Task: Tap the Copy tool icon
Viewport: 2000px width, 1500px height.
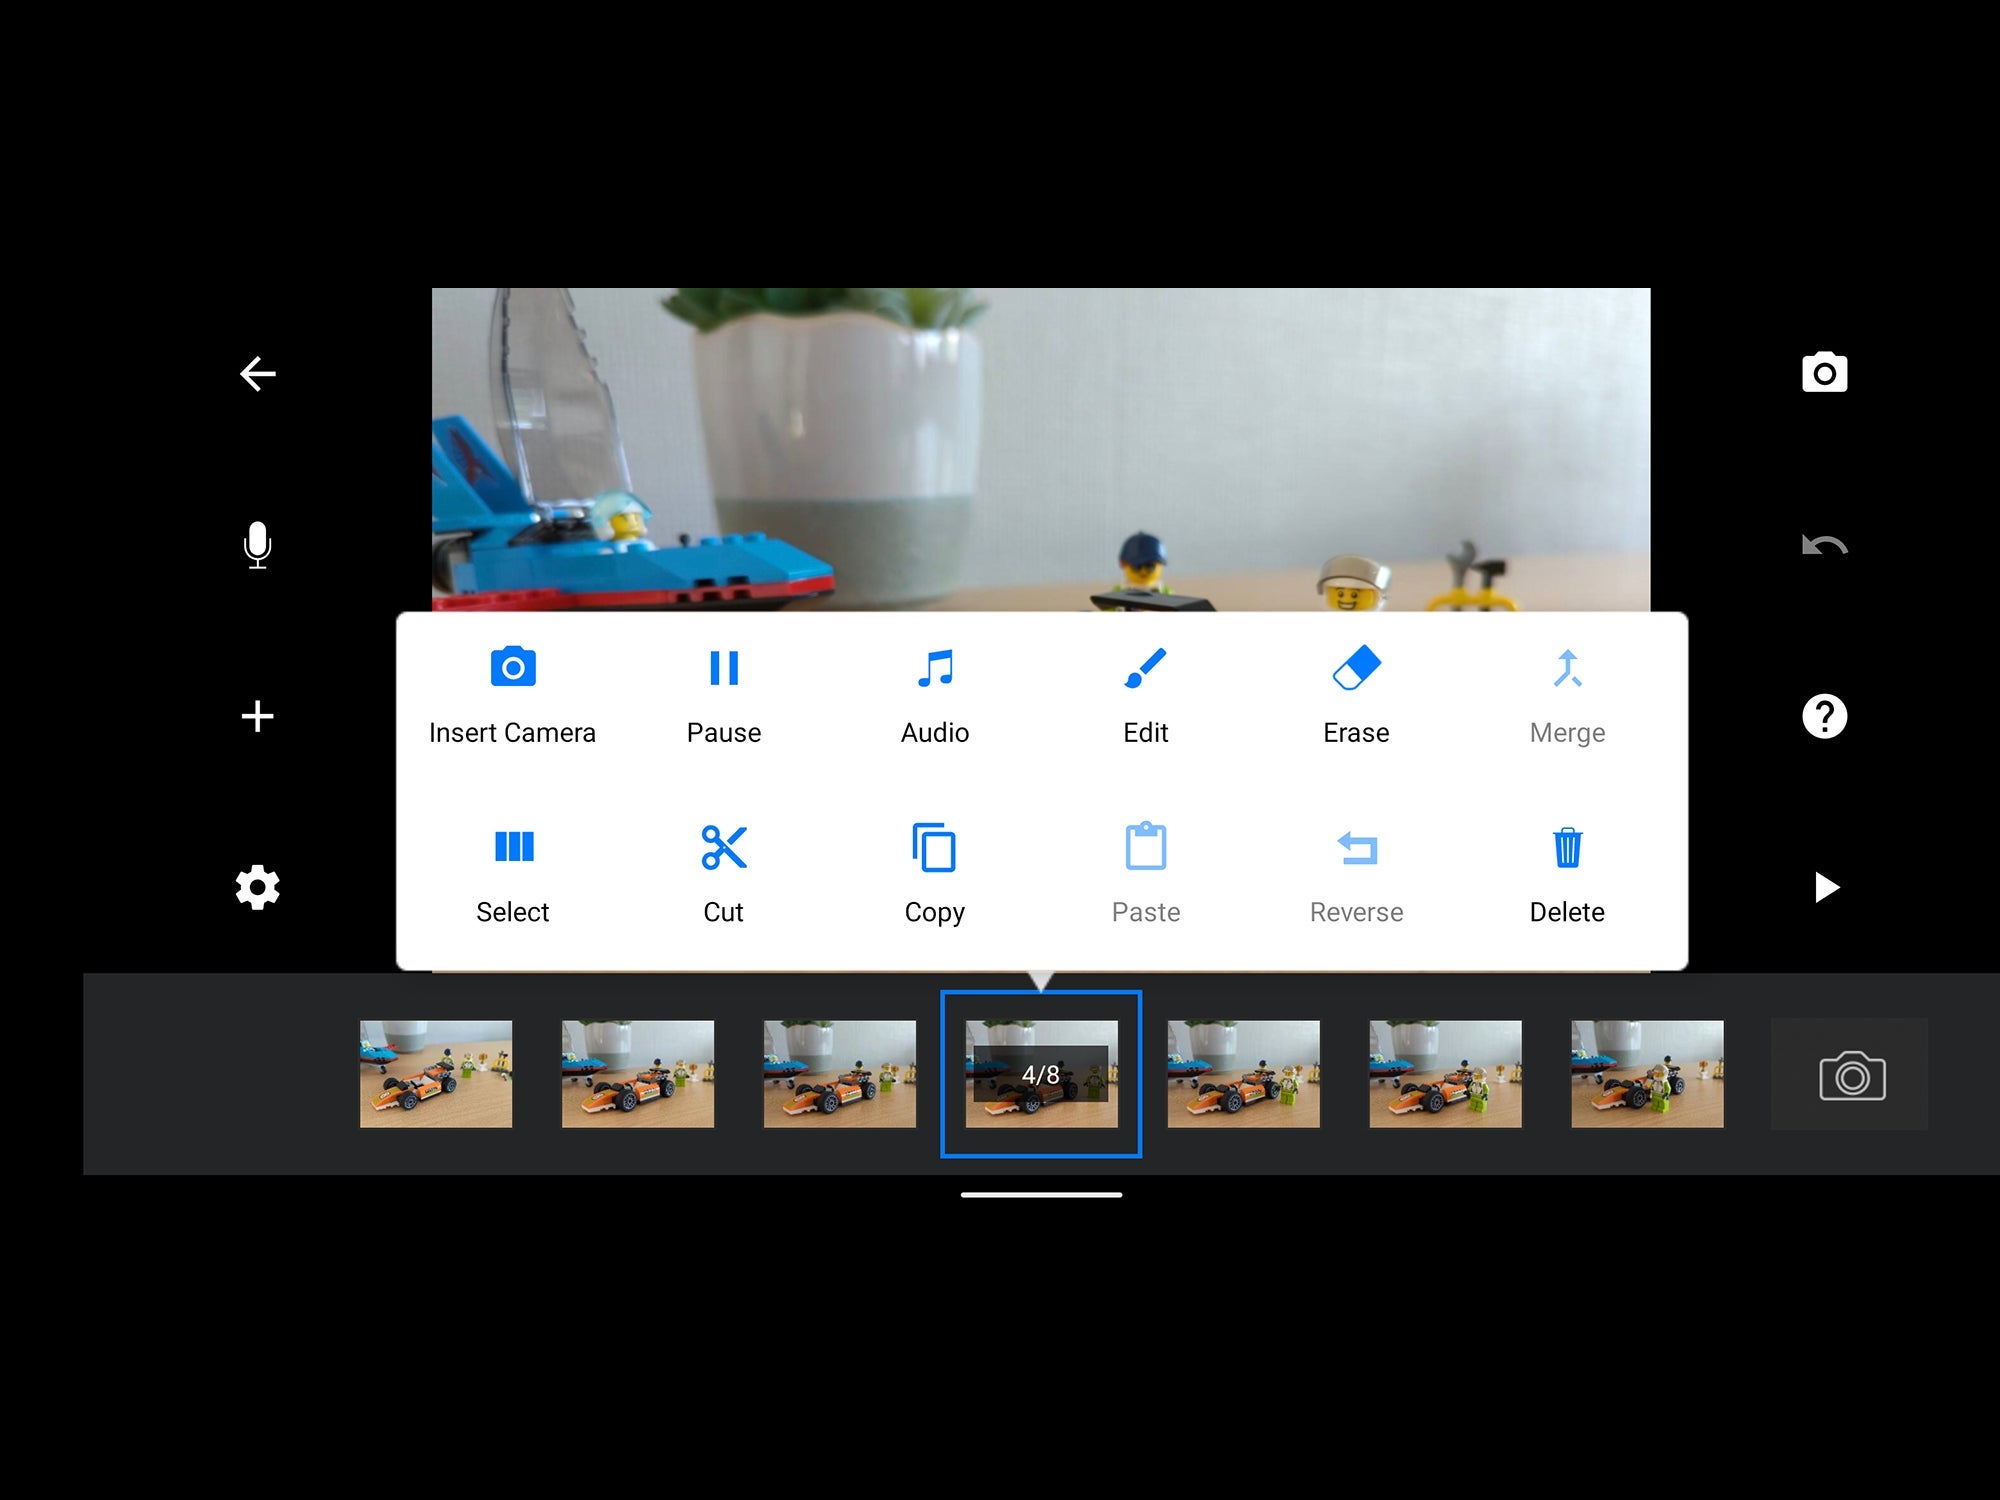Action: tap(932, 849)
